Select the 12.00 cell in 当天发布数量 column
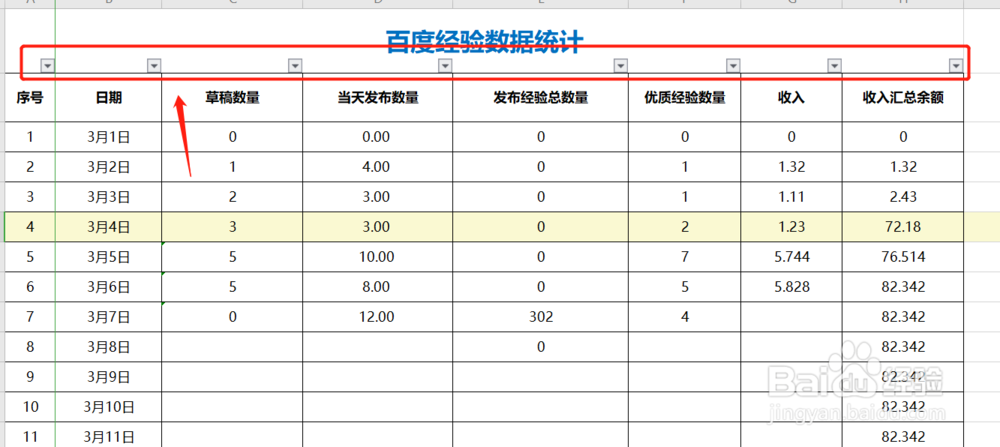 [x=378, y=317]
